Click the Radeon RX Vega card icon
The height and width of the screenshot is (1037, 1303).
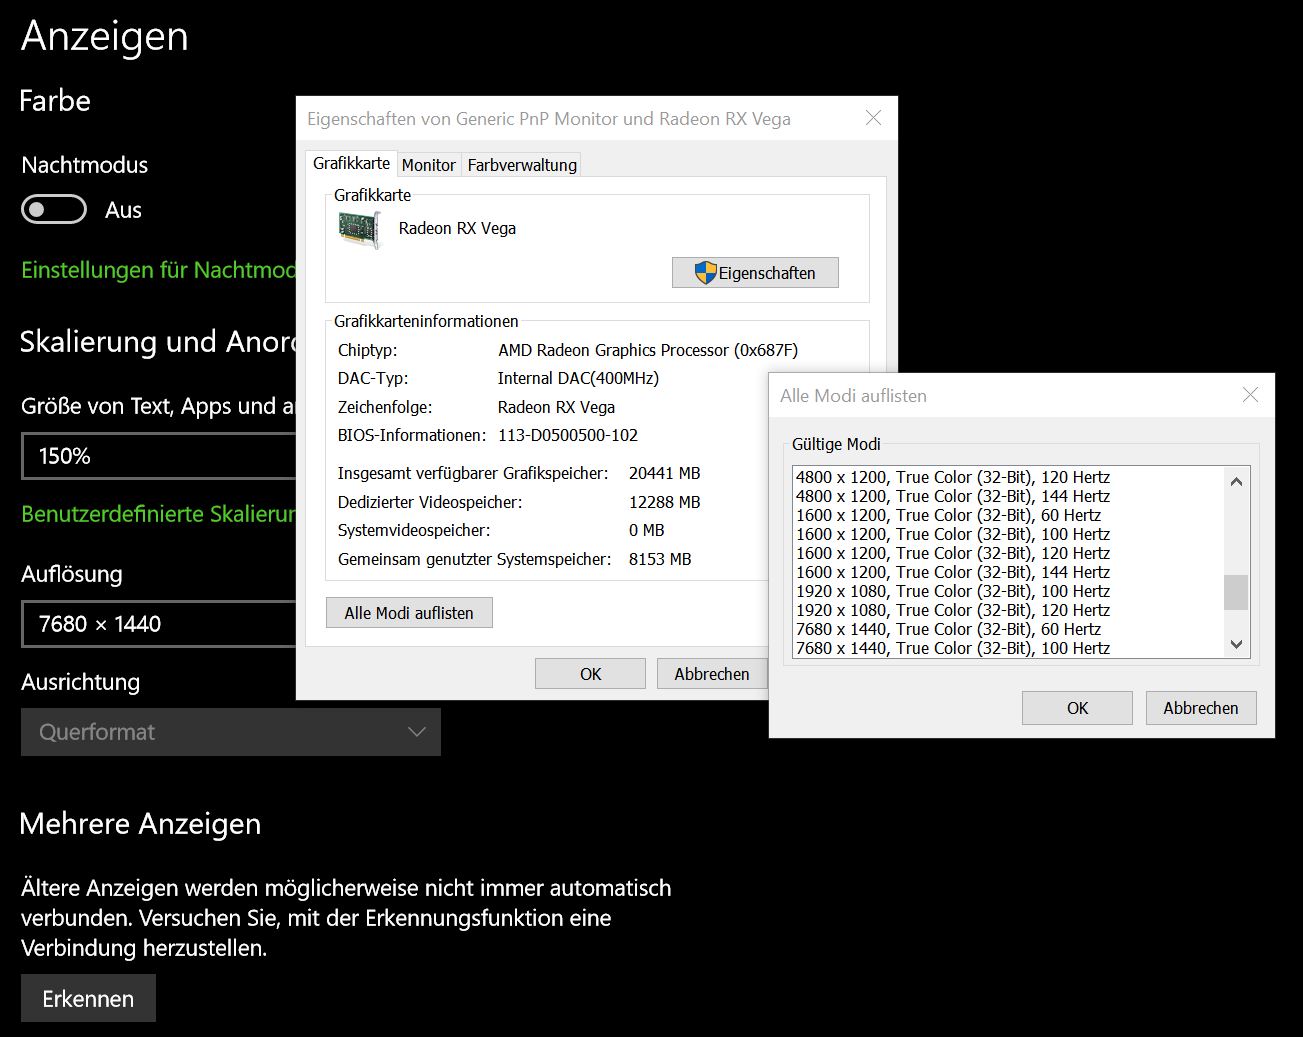359,230
